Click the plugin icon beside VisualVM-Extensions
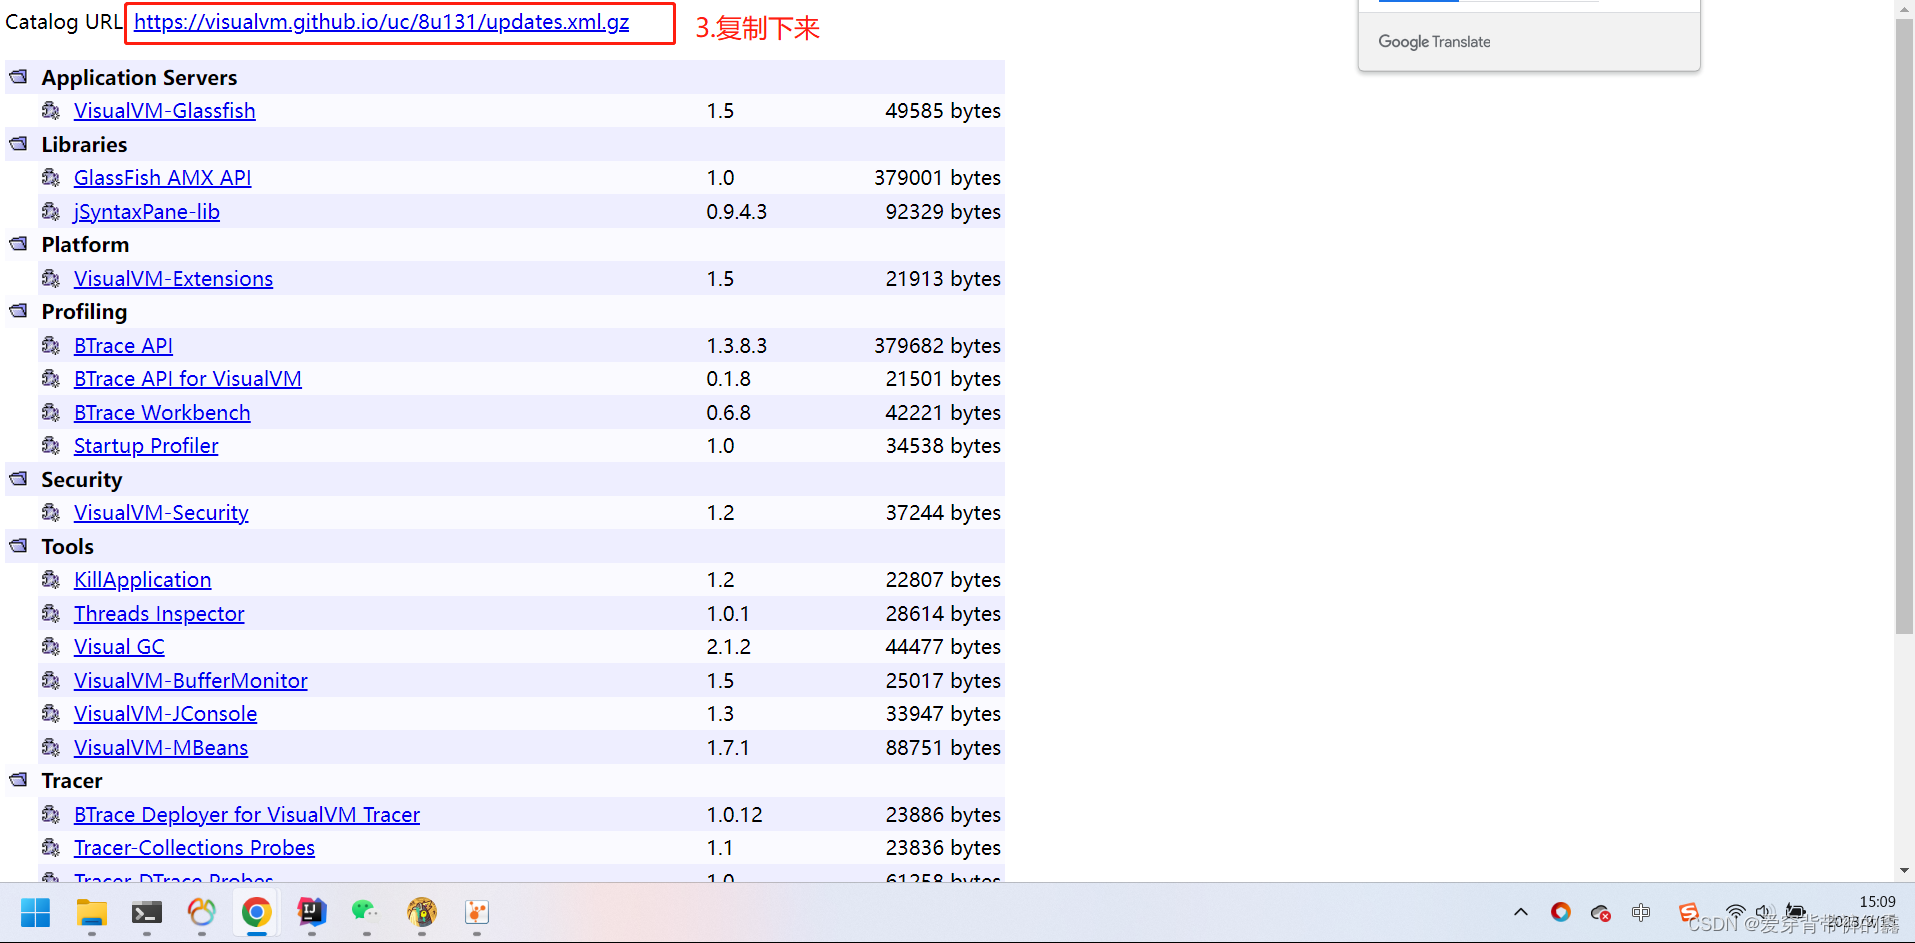This screenshot has height=943, width=1915. 51,278
